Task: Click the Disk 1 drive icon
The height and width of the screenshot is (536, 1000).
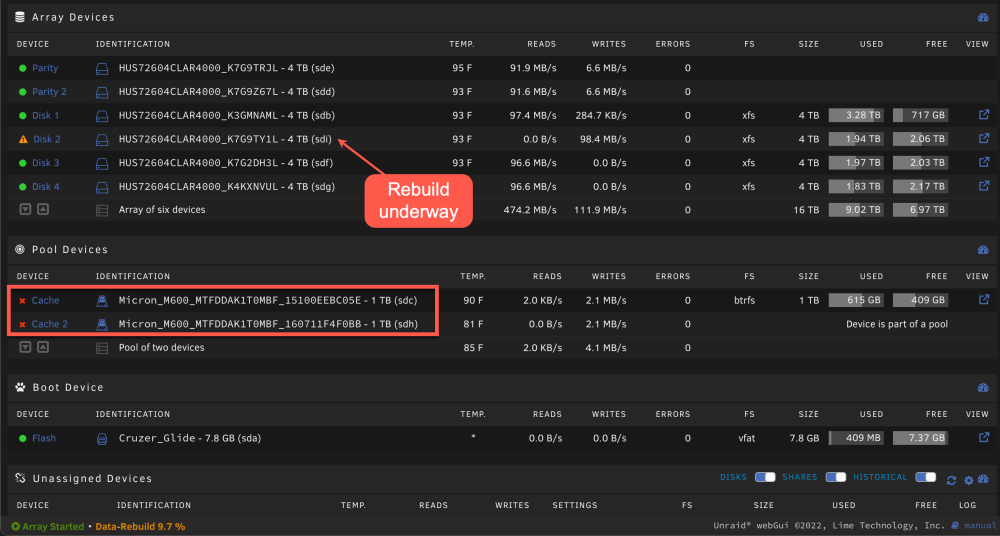Action: [x=102, y=115]
